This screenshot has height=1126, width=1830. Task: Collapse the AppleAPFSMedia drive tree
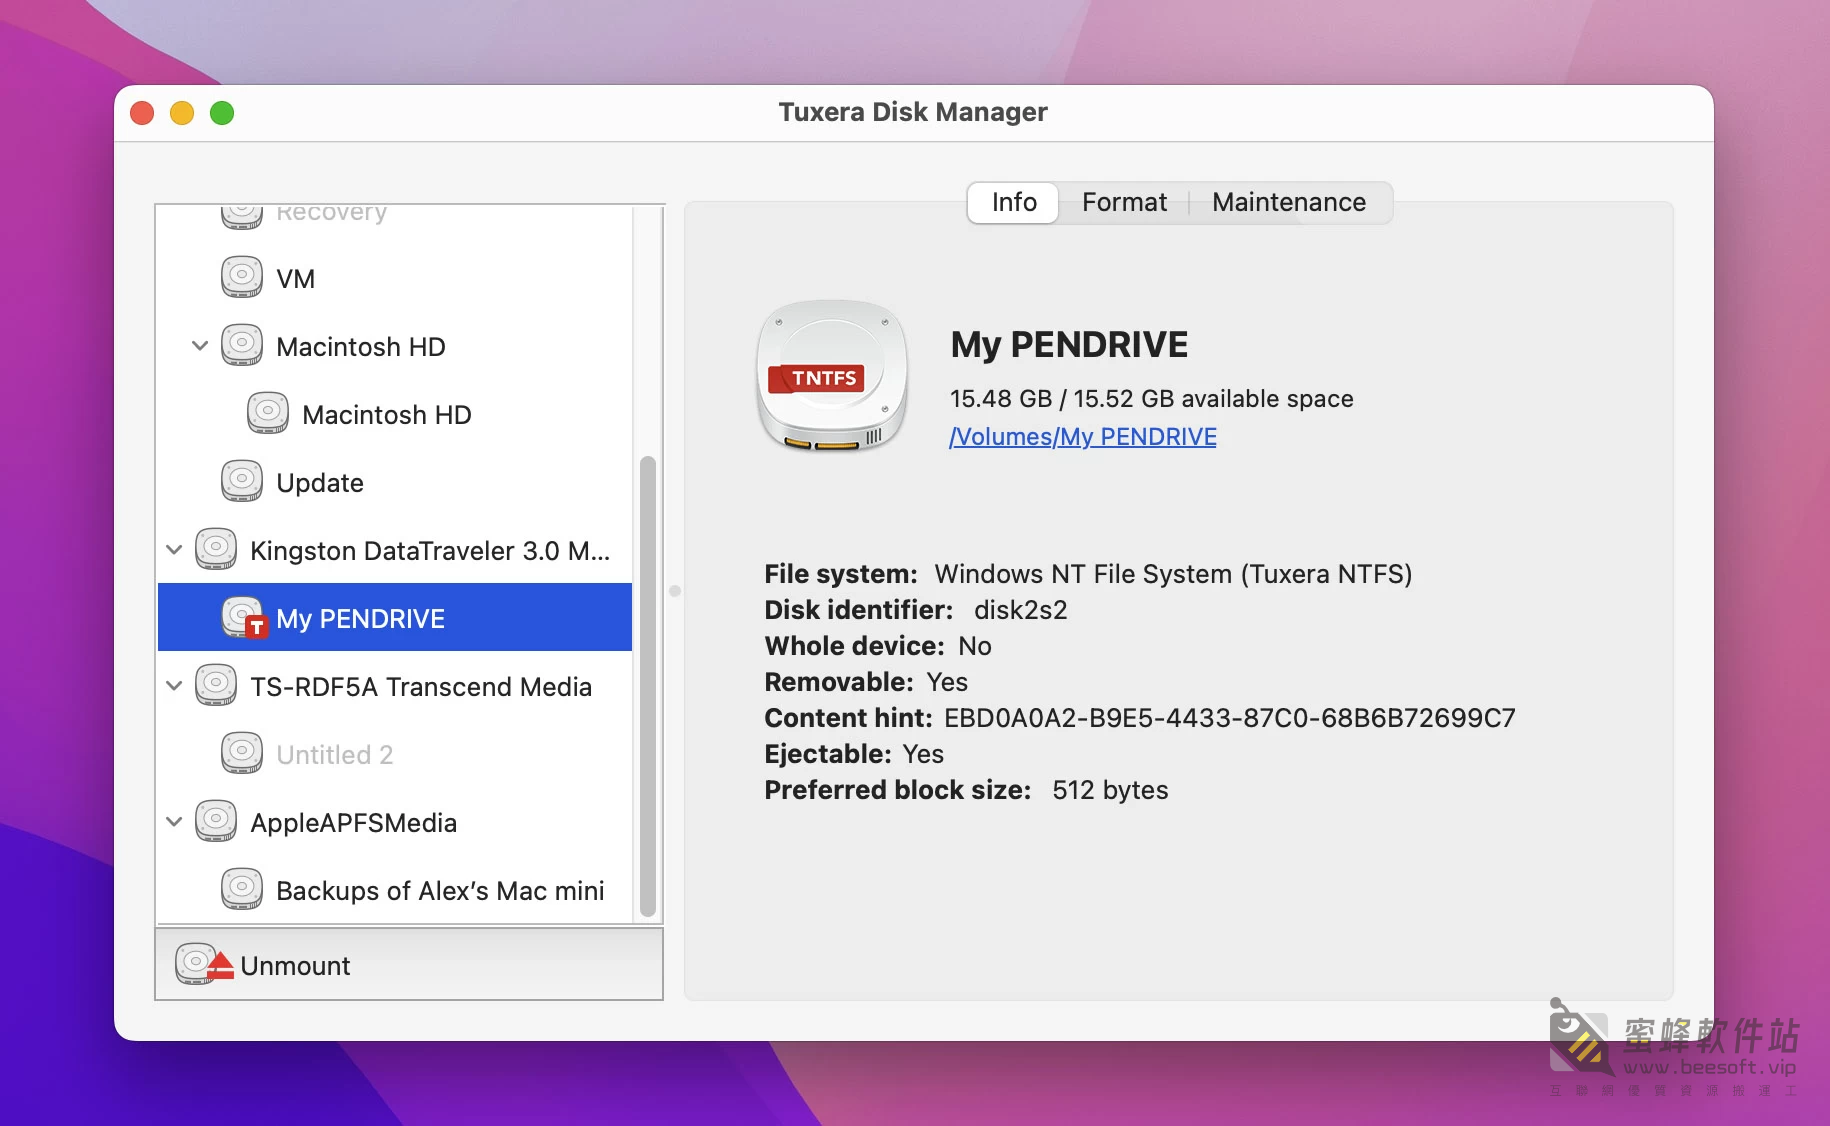(x=174, y=822)
